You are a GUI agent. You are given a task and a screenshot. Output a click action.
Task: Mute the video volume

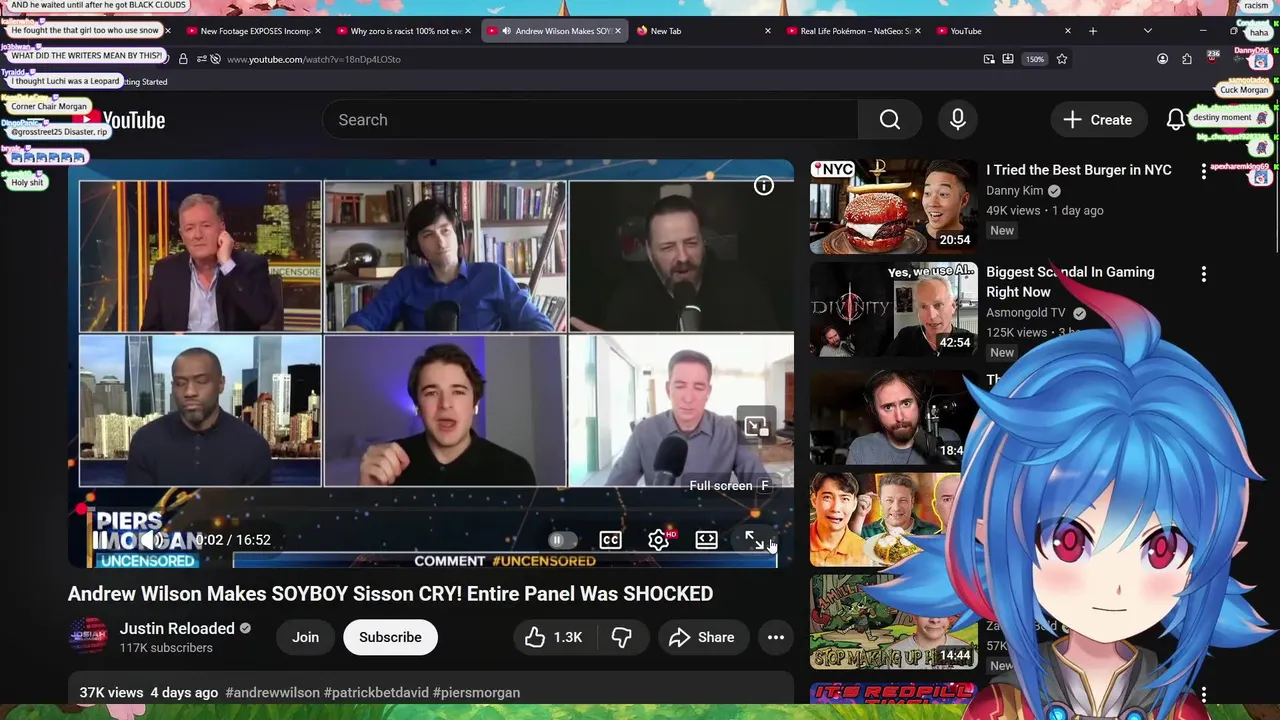[x=153, y=540]
